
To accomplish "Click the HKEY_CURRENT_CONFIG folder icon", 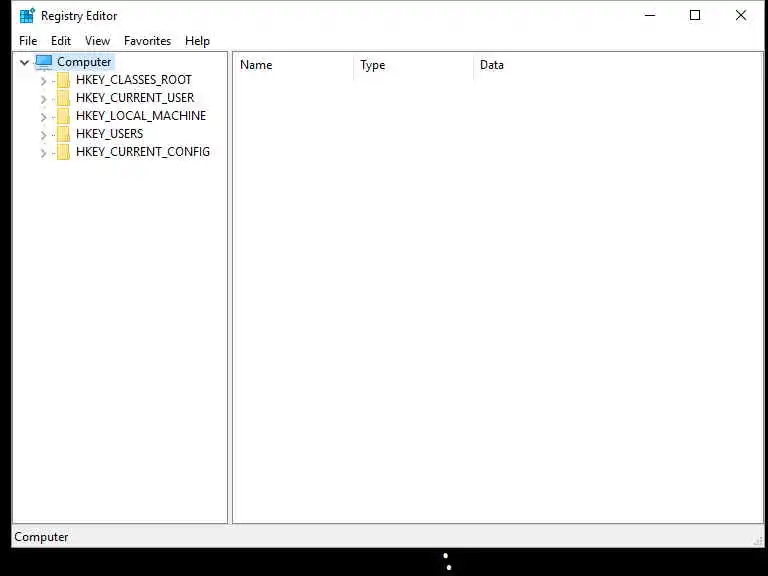I will point(63,152).
